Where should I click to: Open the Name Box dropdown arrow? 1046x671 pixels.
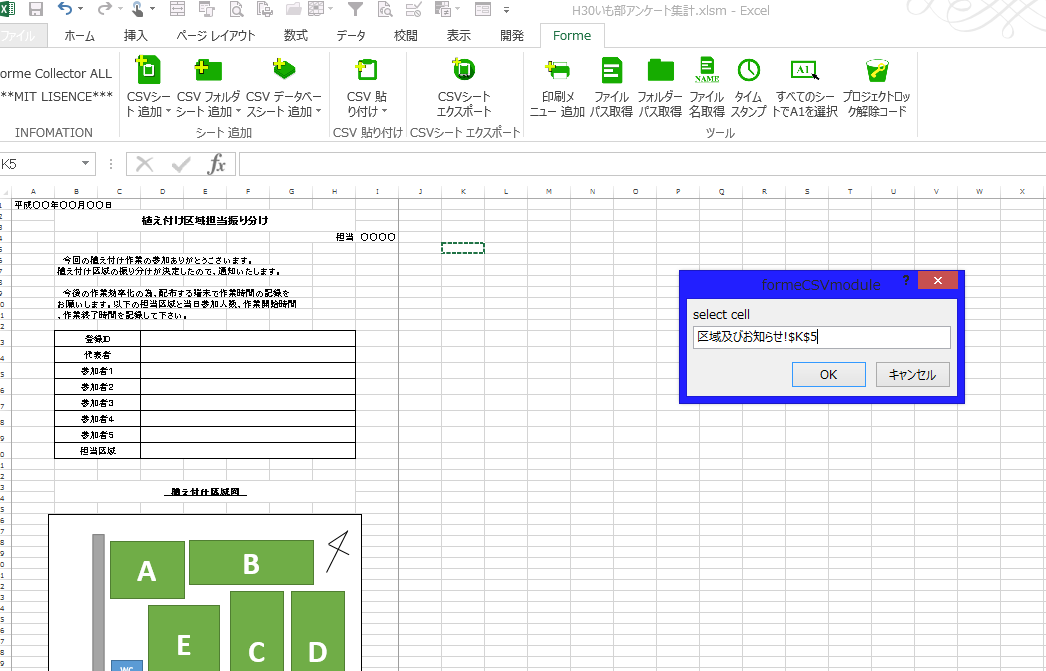[86, 164]
